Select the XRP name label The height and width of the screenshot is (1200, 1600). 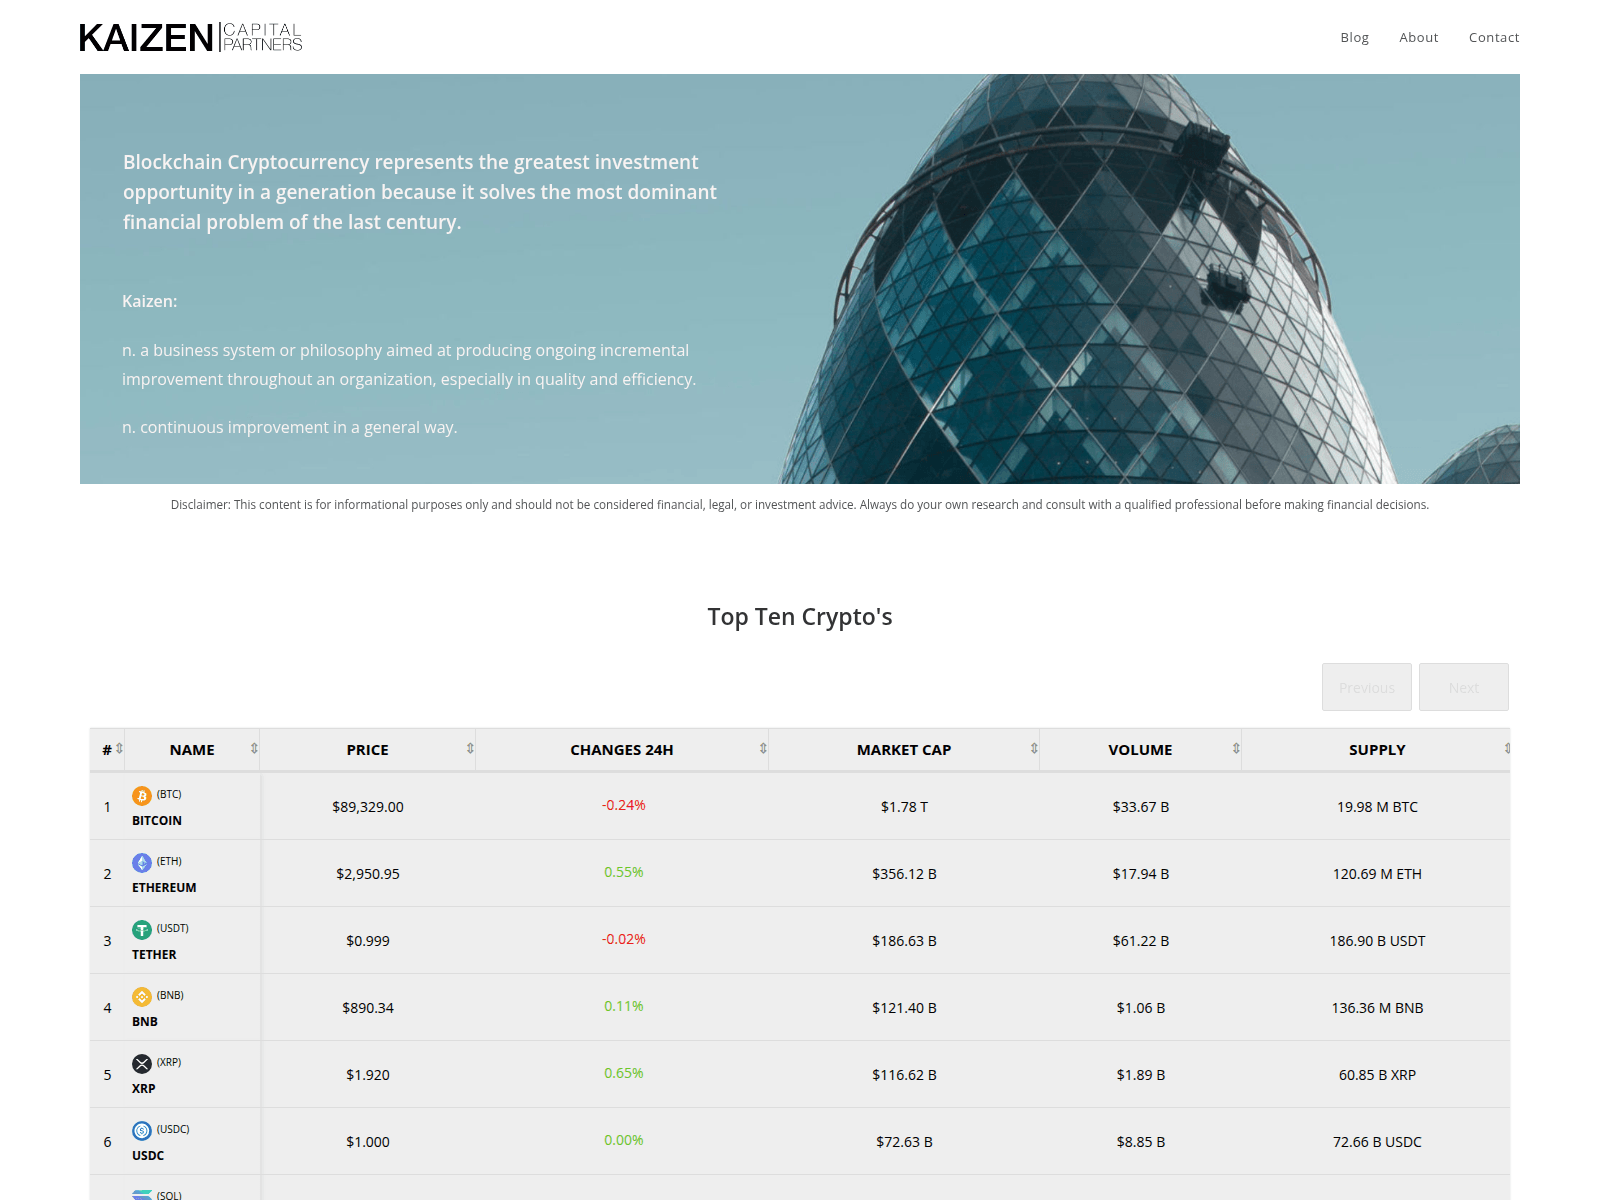[x=144, y=1088]
